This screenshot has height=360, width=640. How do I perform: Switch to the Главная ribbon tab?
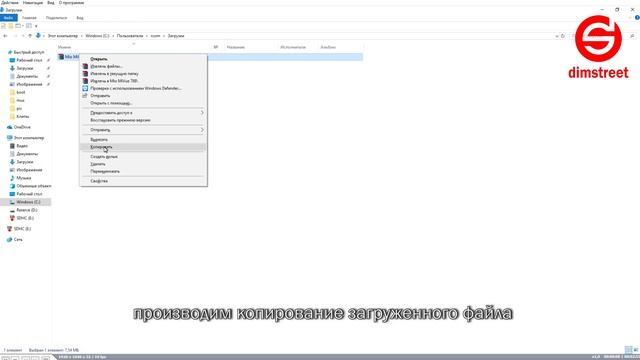pos(29,18)
